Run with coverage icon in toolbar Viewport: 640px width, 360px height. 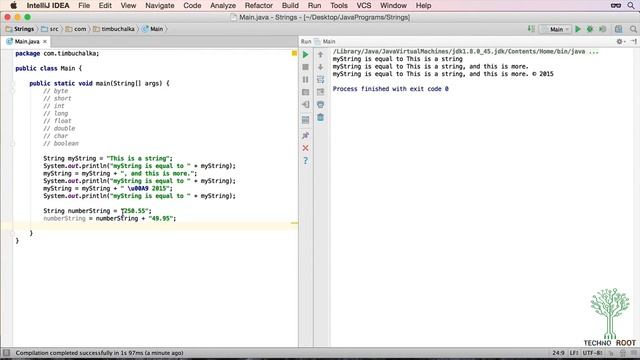point(602,29)
